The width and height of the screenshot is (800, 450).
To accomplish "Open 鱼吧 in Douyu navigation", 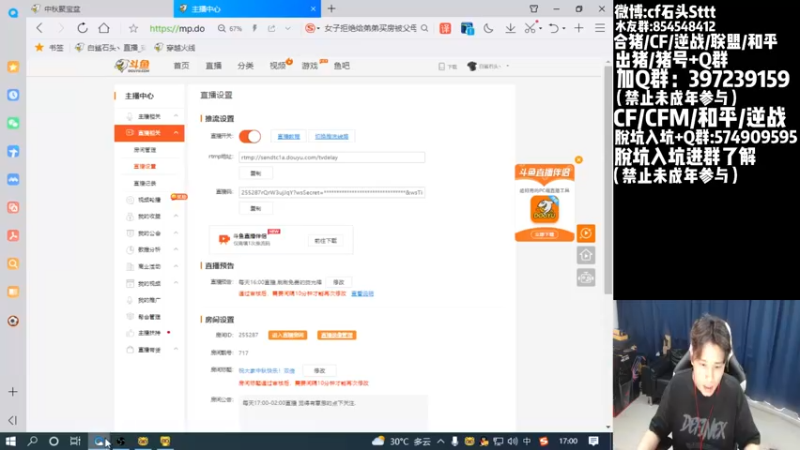I will click(342, 66).
